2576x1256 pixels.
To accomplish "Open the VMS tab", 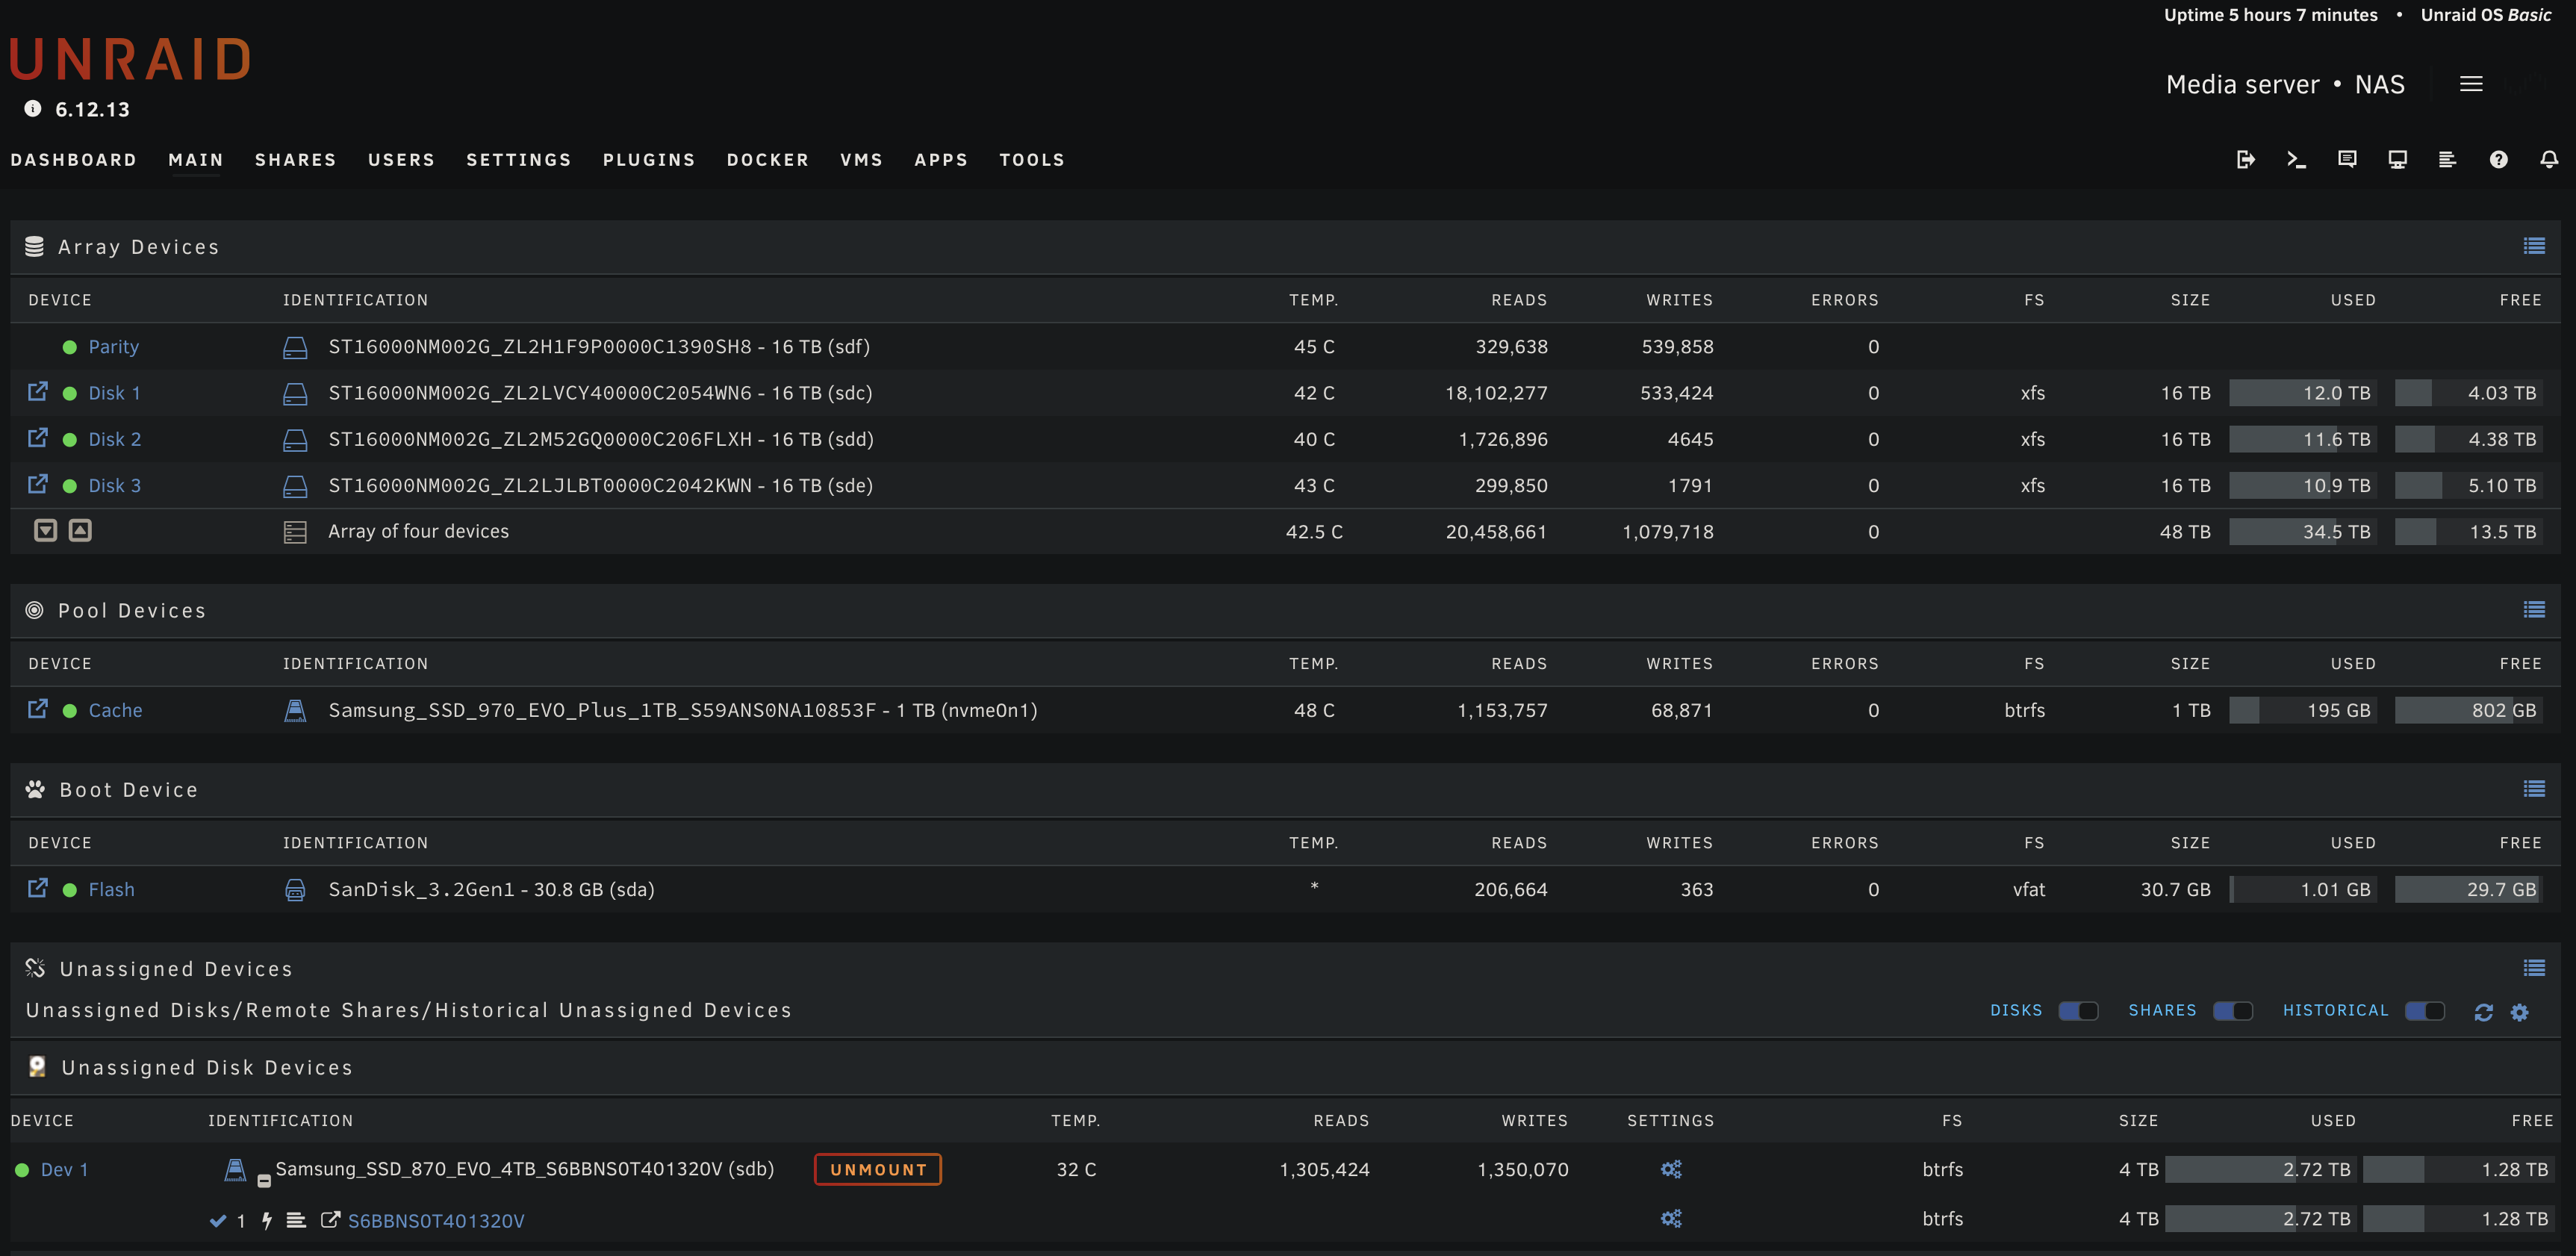I will [x=861, y=160].
